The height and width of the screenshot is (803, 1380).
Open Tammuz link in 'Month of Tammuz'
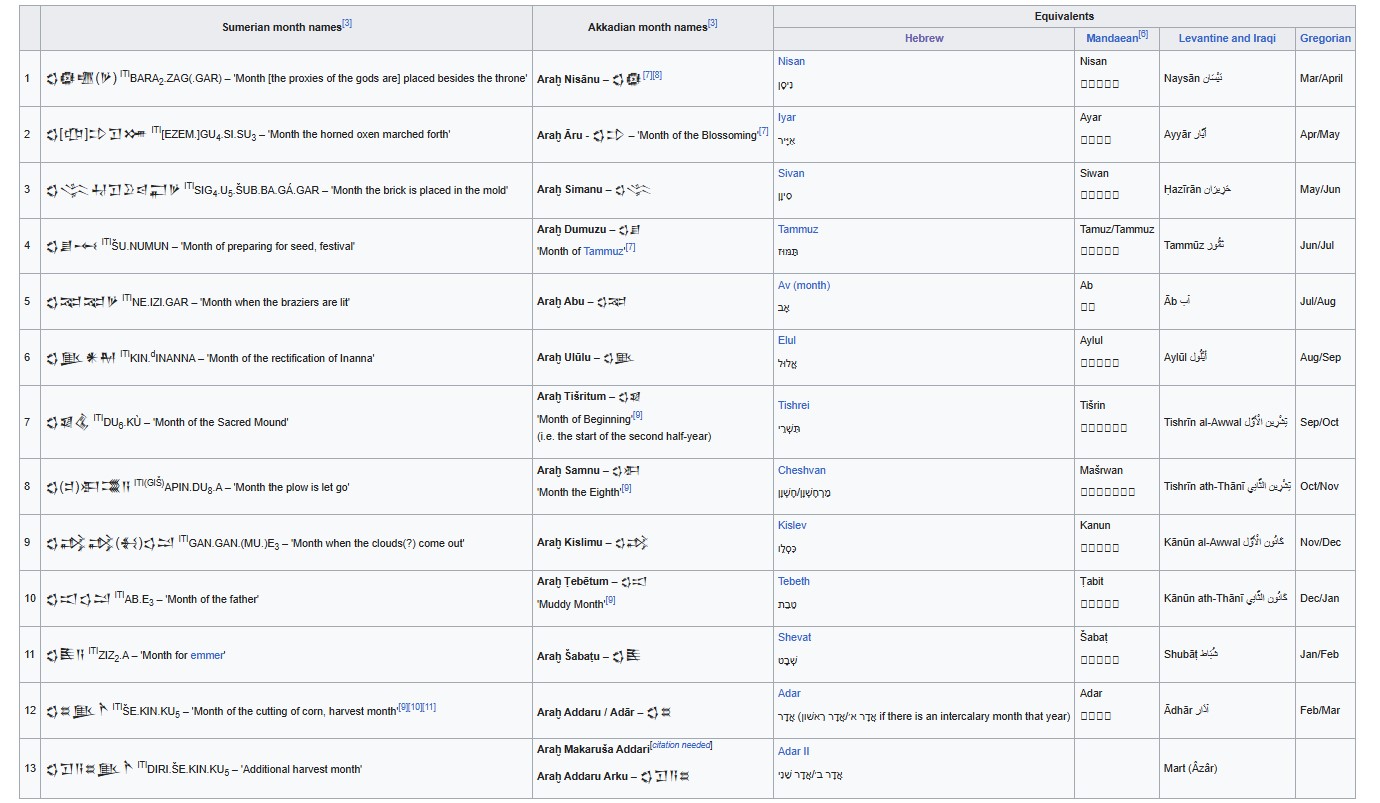pyautogui.click(x=604, y=251)
